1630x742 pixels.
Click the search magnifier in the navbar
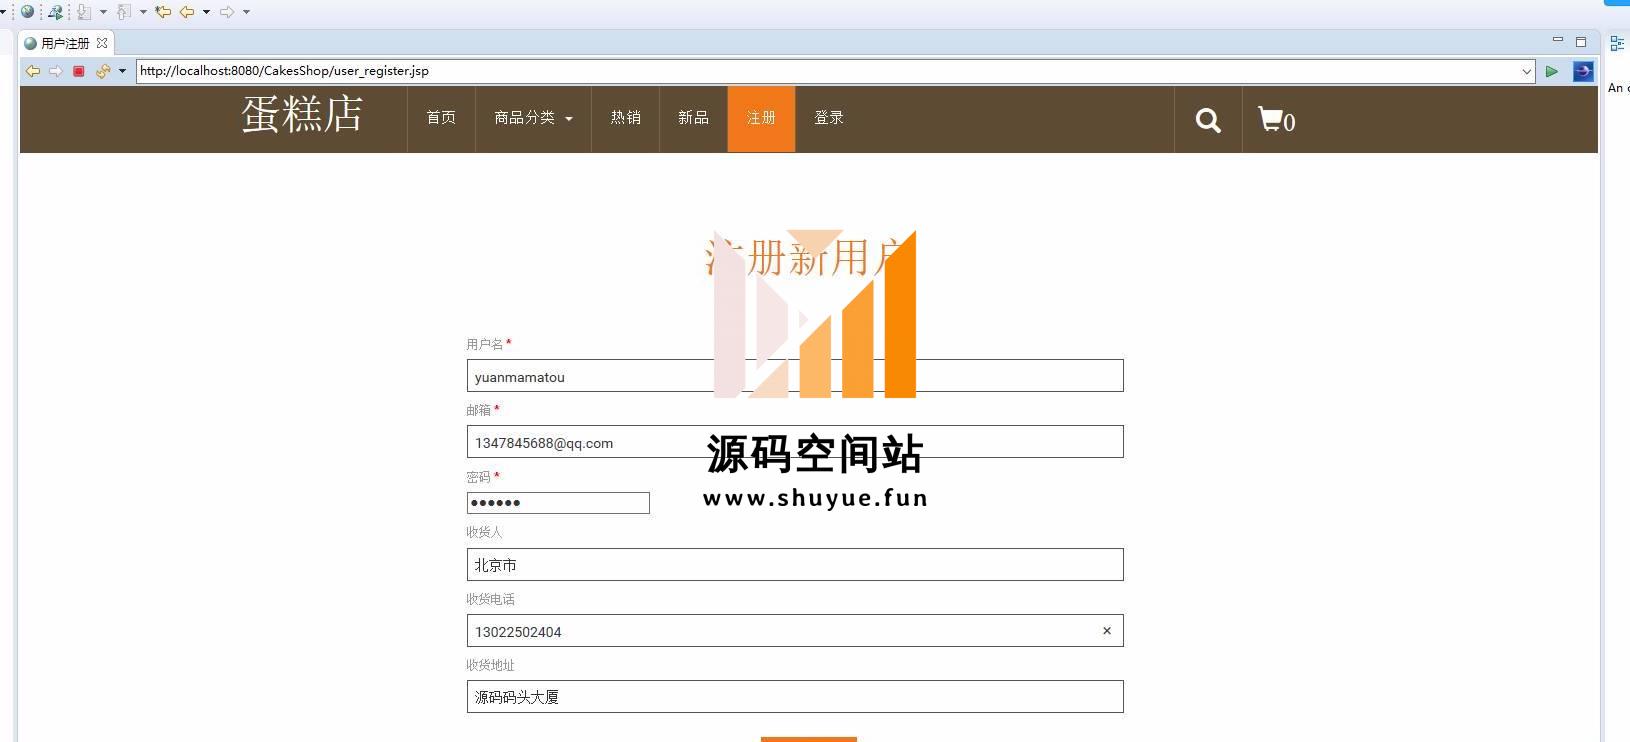(1208, 121)
